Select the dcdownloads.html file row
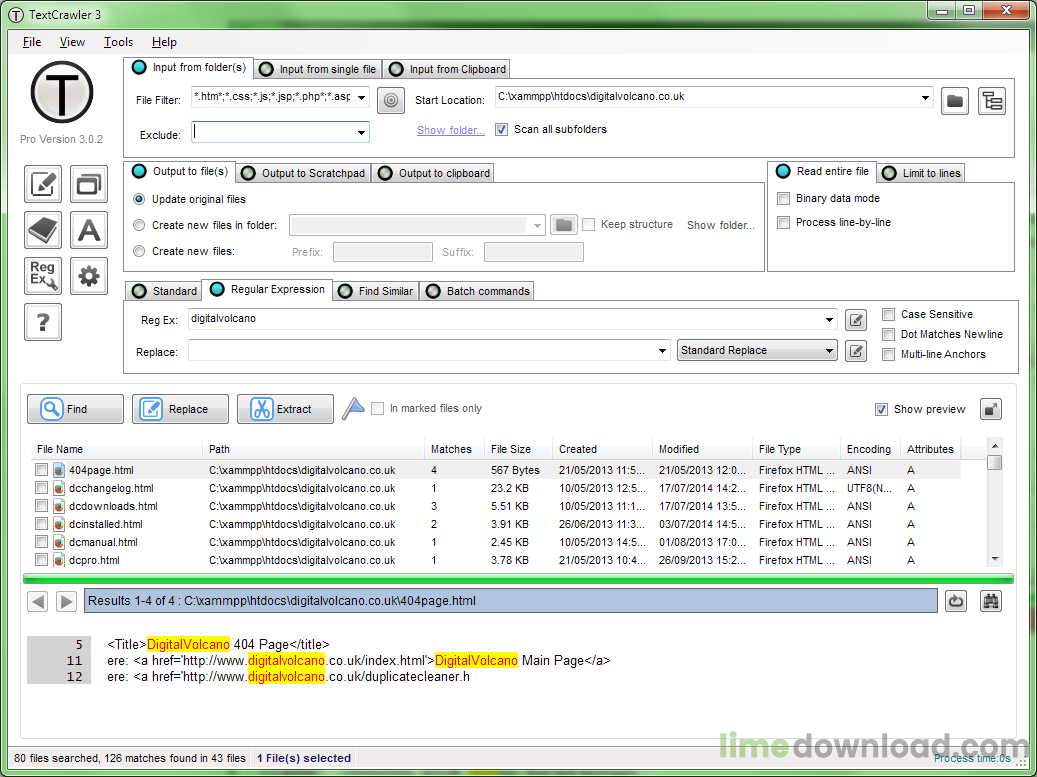The image size is (1037, 777). click(x=496, y=507)
